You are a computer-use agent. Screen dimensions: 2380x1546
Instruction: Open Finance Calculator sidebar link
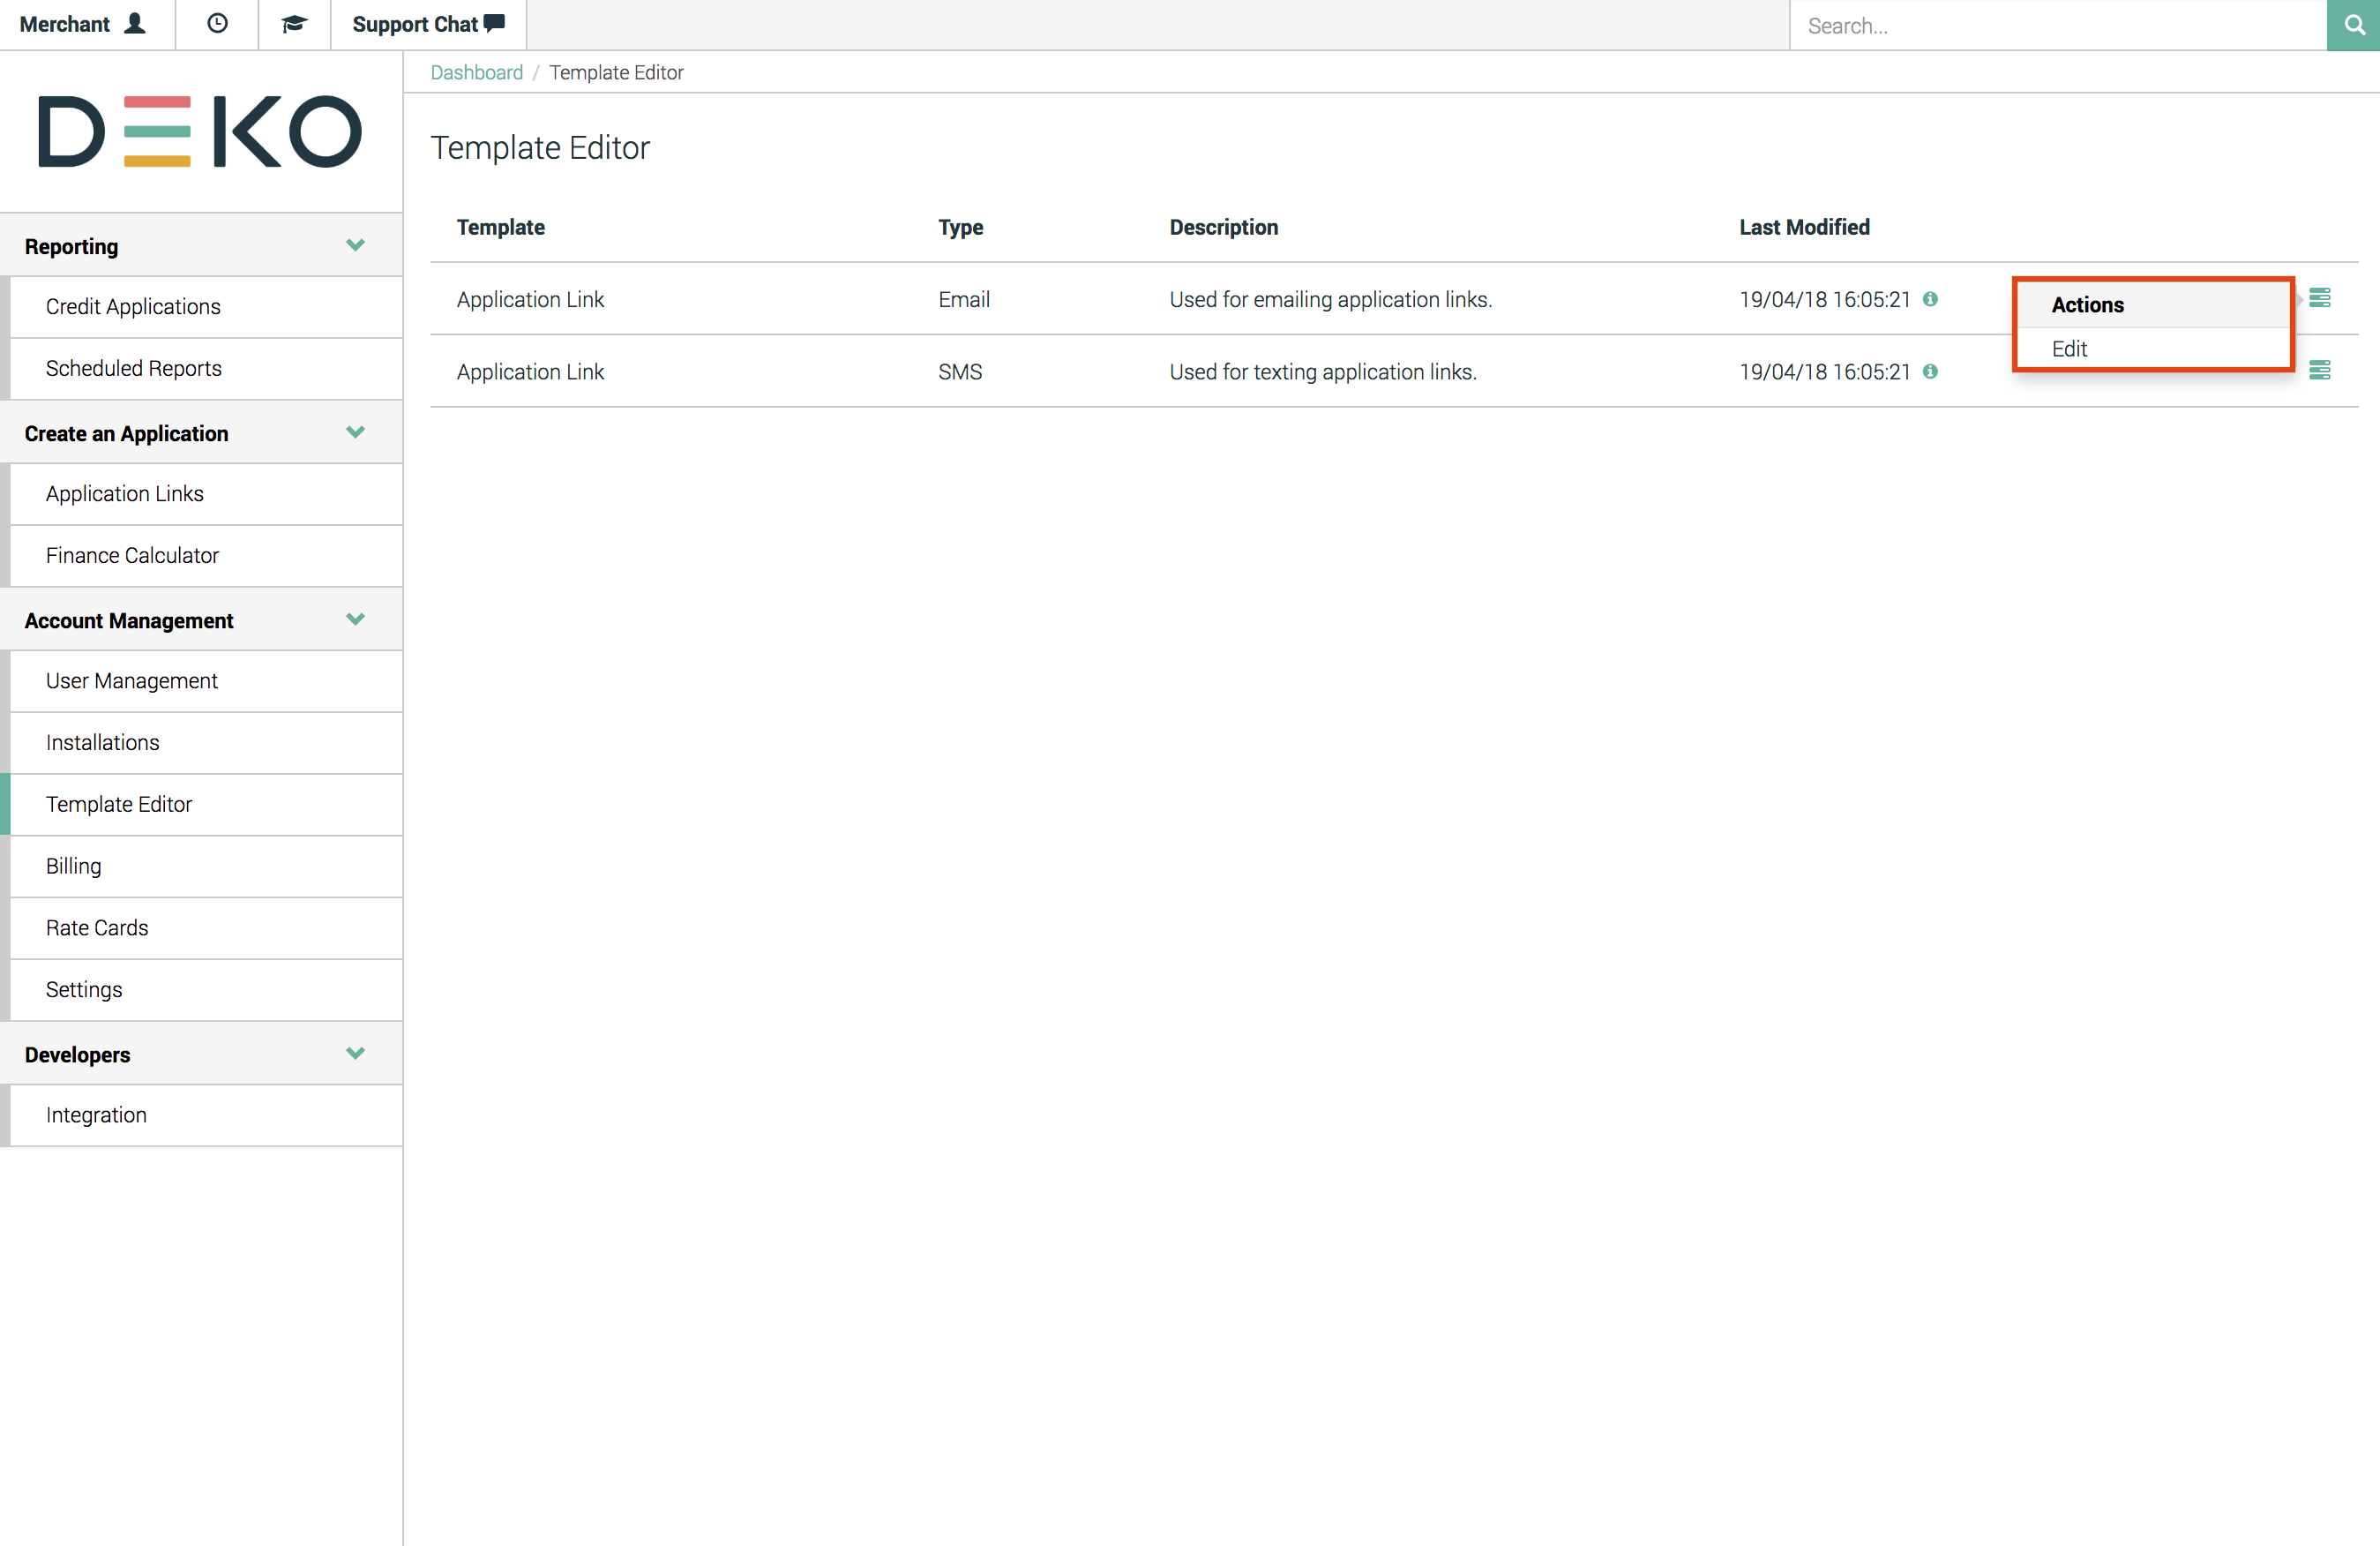132,555
